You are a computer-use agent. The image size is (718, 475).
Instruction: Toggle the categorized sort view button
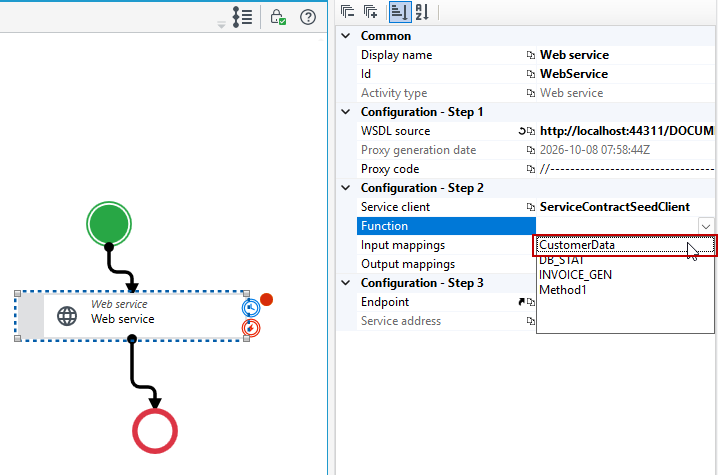[399, 12]
